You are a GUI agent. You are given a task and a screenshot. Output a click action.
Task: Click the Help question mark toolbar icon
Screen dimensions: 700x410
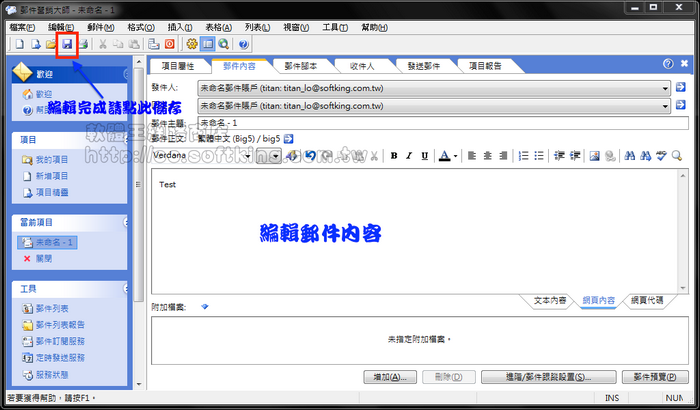244,45
